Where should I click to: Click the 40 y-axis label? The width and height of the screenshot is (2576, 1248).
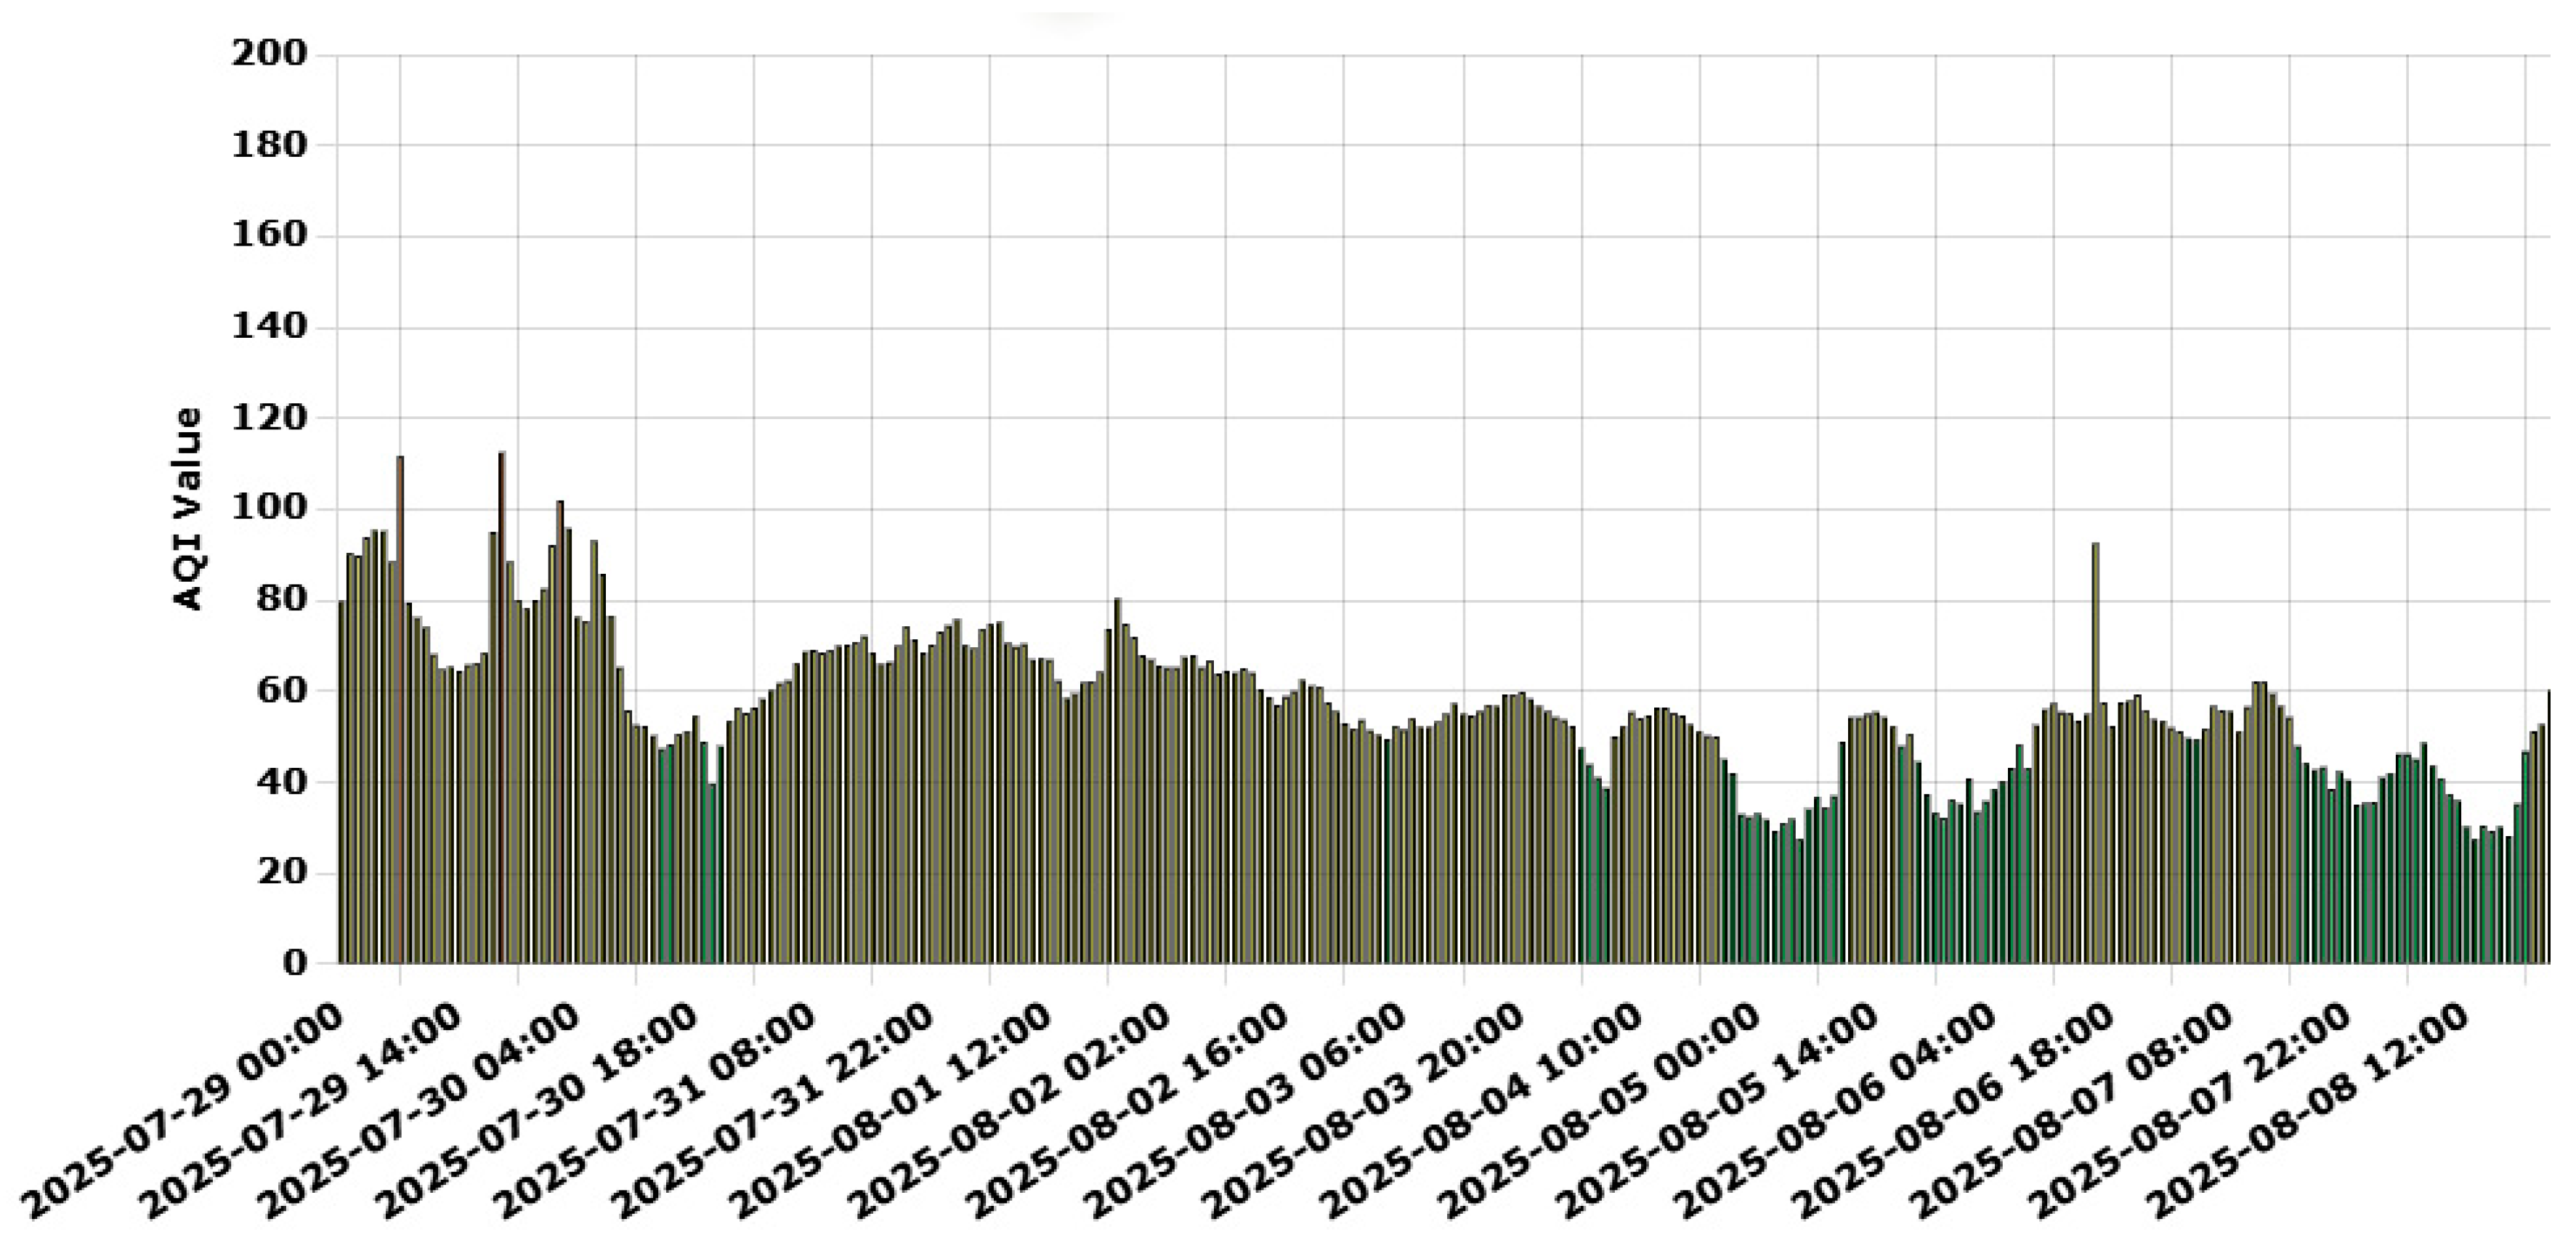coord(282,782)
